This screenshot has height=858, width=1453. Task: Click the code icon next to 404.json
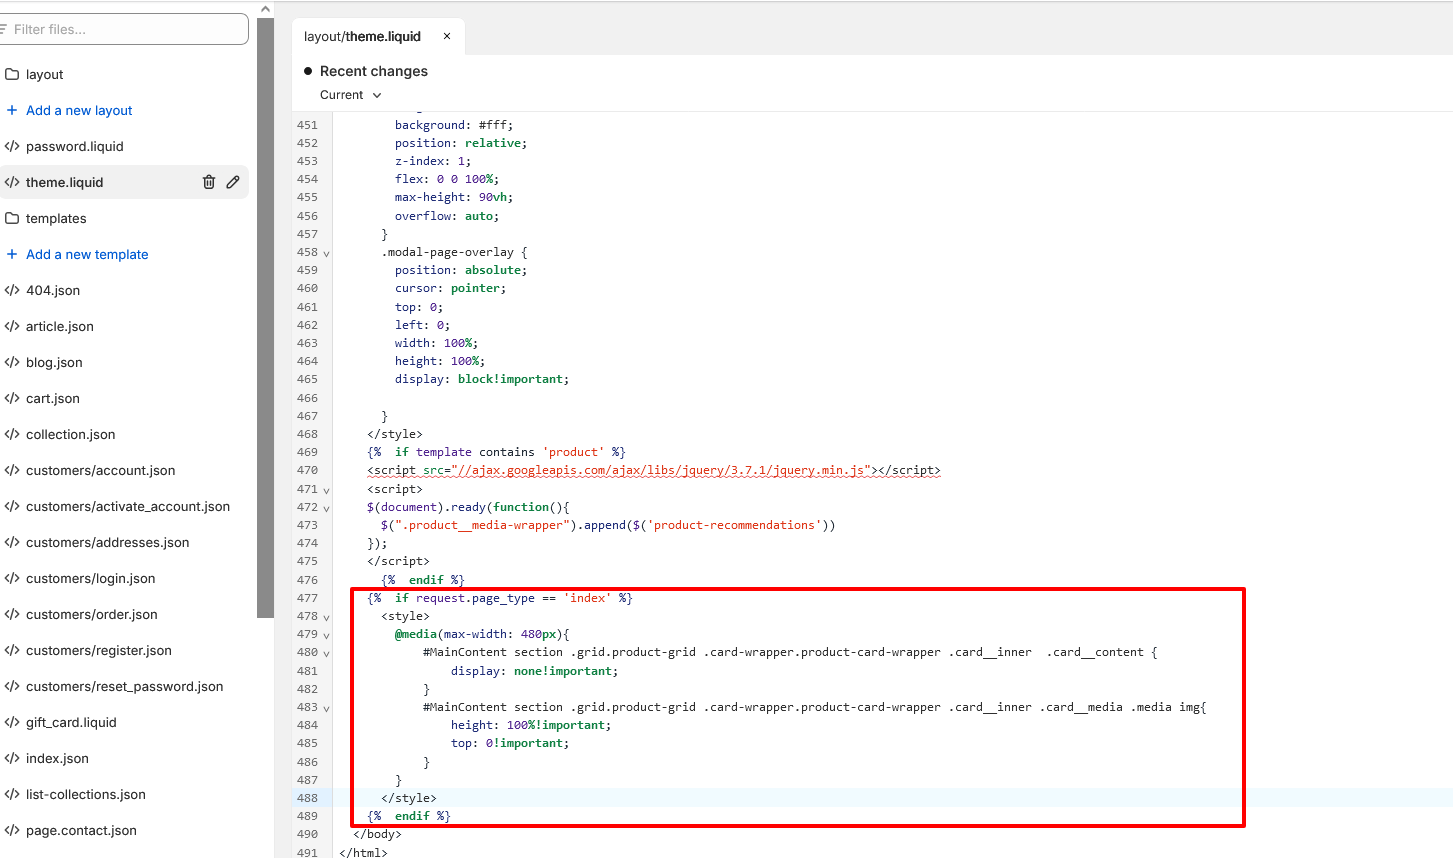[12, 290]
